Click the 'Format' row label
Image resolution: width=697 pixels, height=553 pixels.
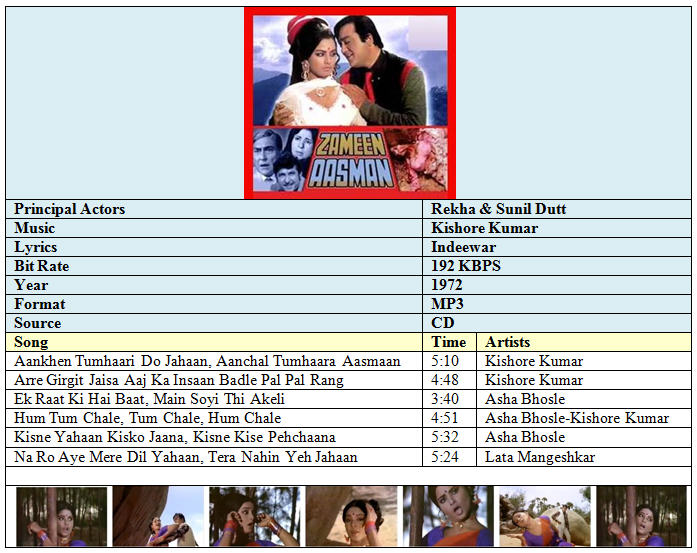coord(40,304)
